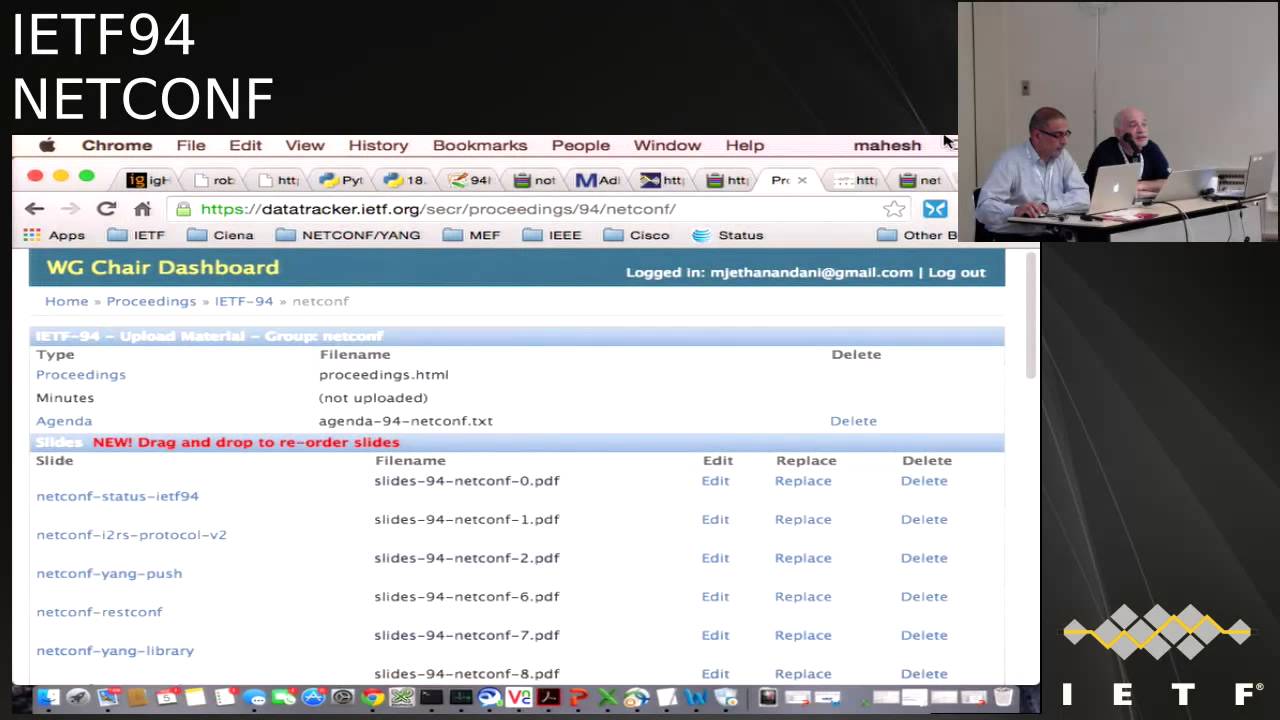The width and height of the screenshot is (1280, 720).
Task: Open the Proceedings link under Type
Action: coord(81,375)
